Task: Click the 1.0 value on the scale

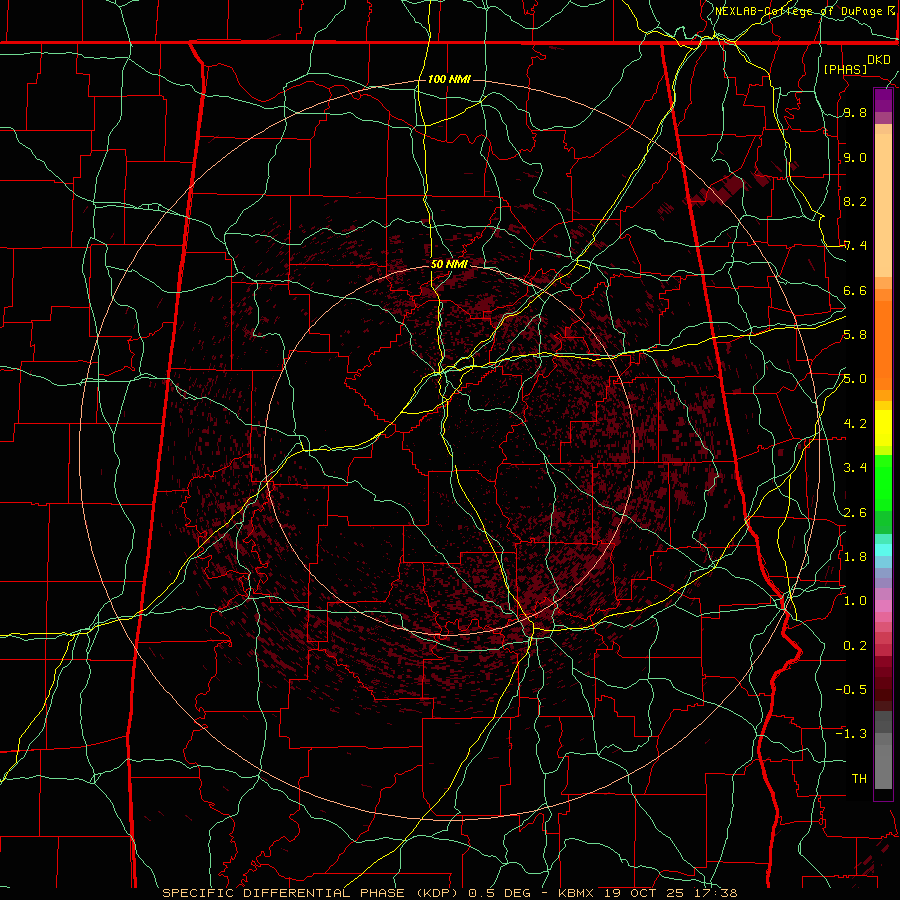Action: click(x=855, y=601)
